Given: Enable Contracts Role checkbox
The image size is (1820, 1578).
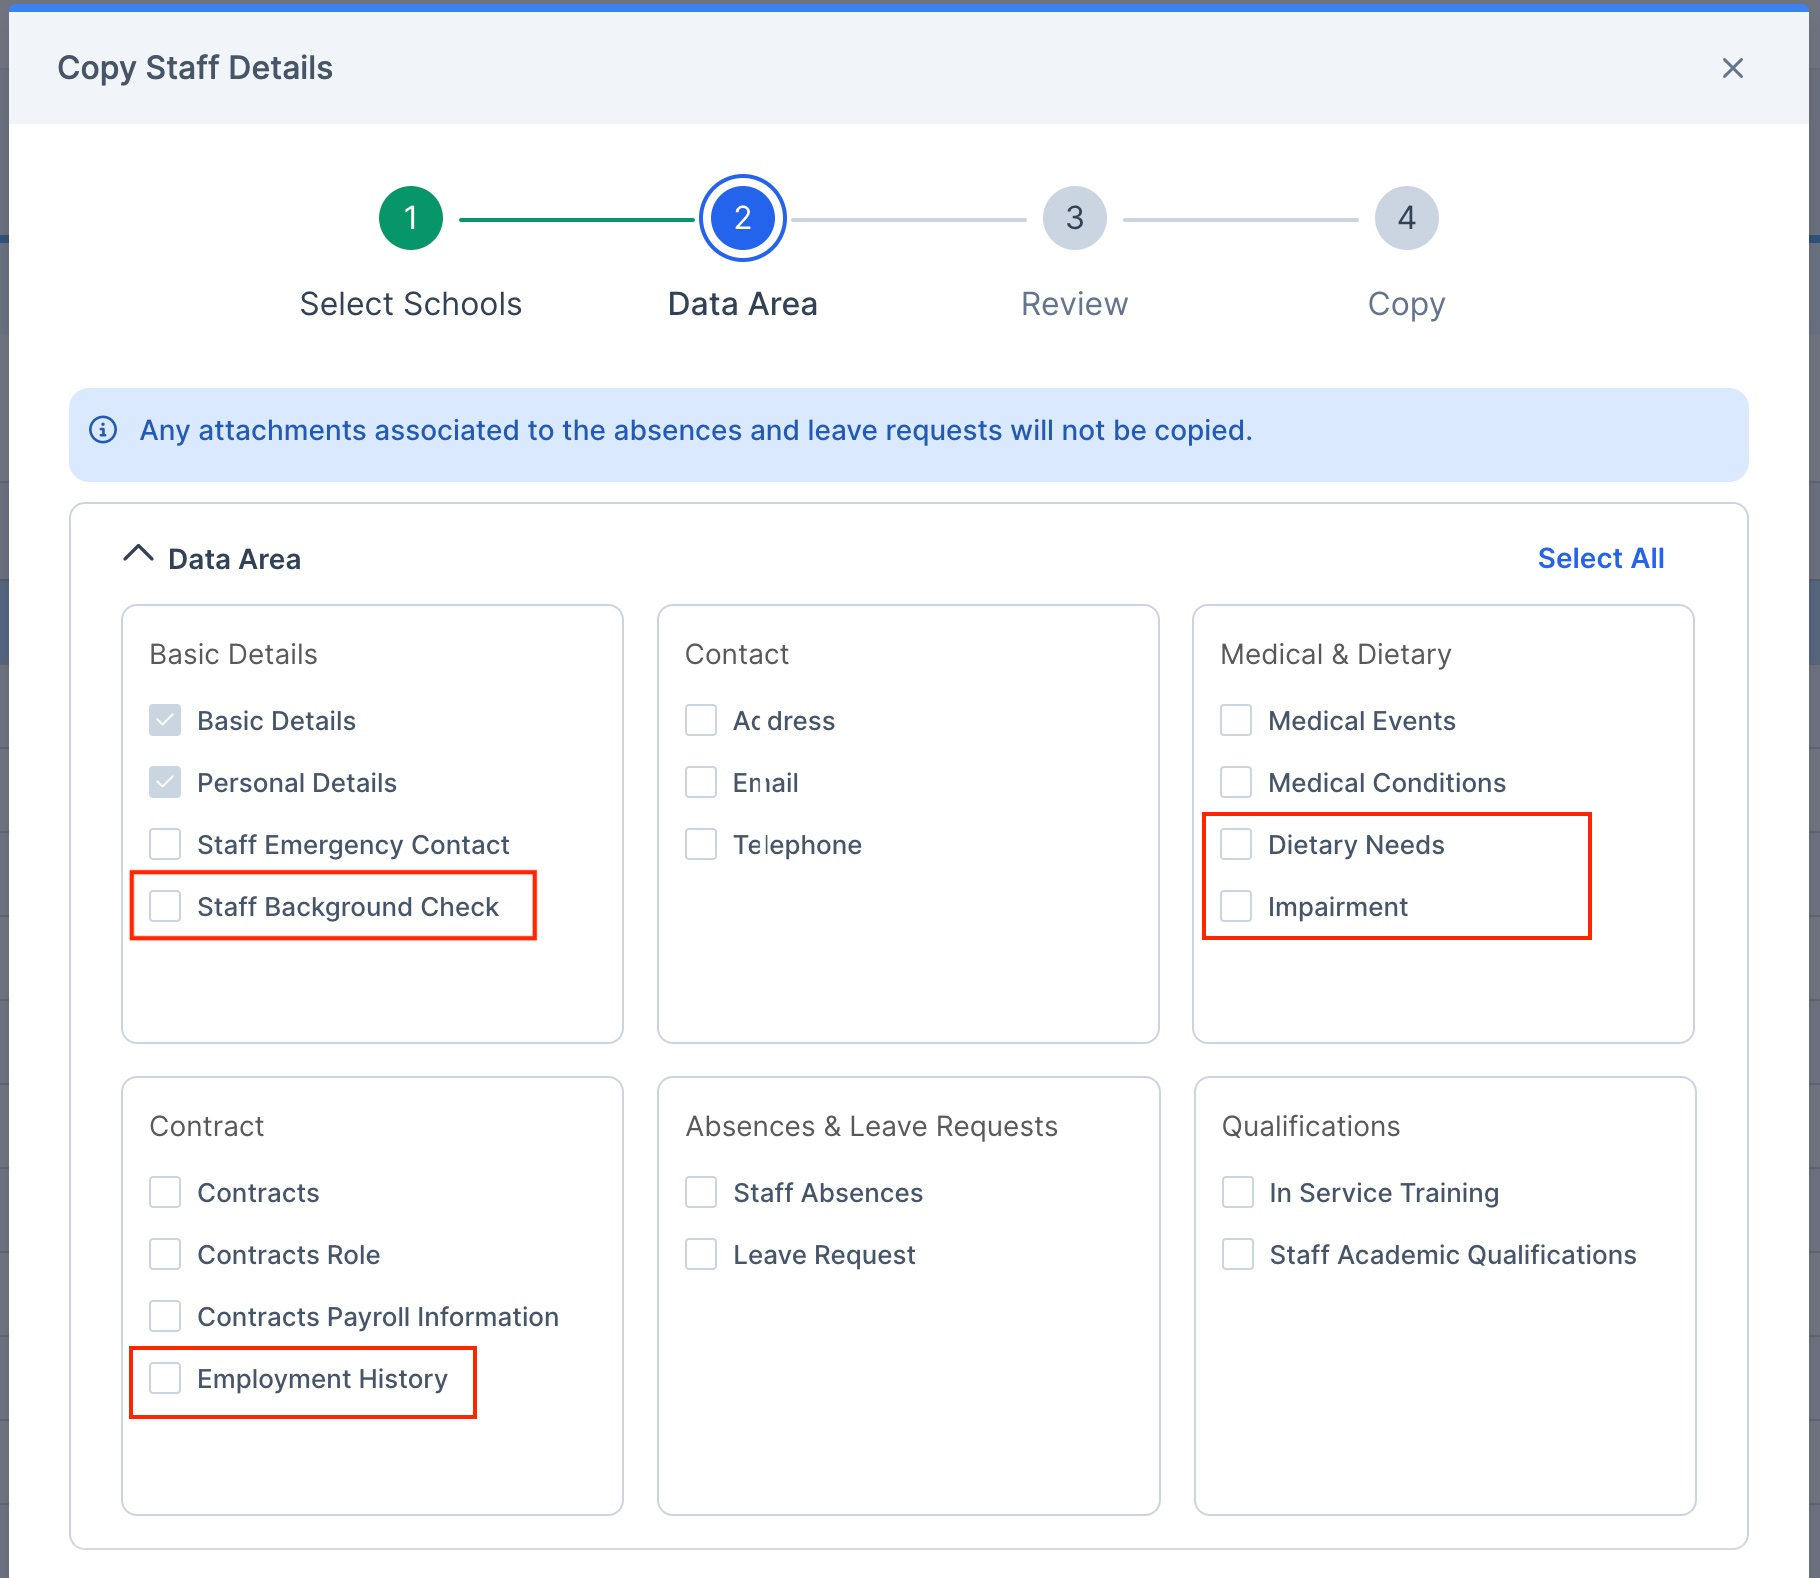Looking at the screenshot, I should coord(165,1254).
